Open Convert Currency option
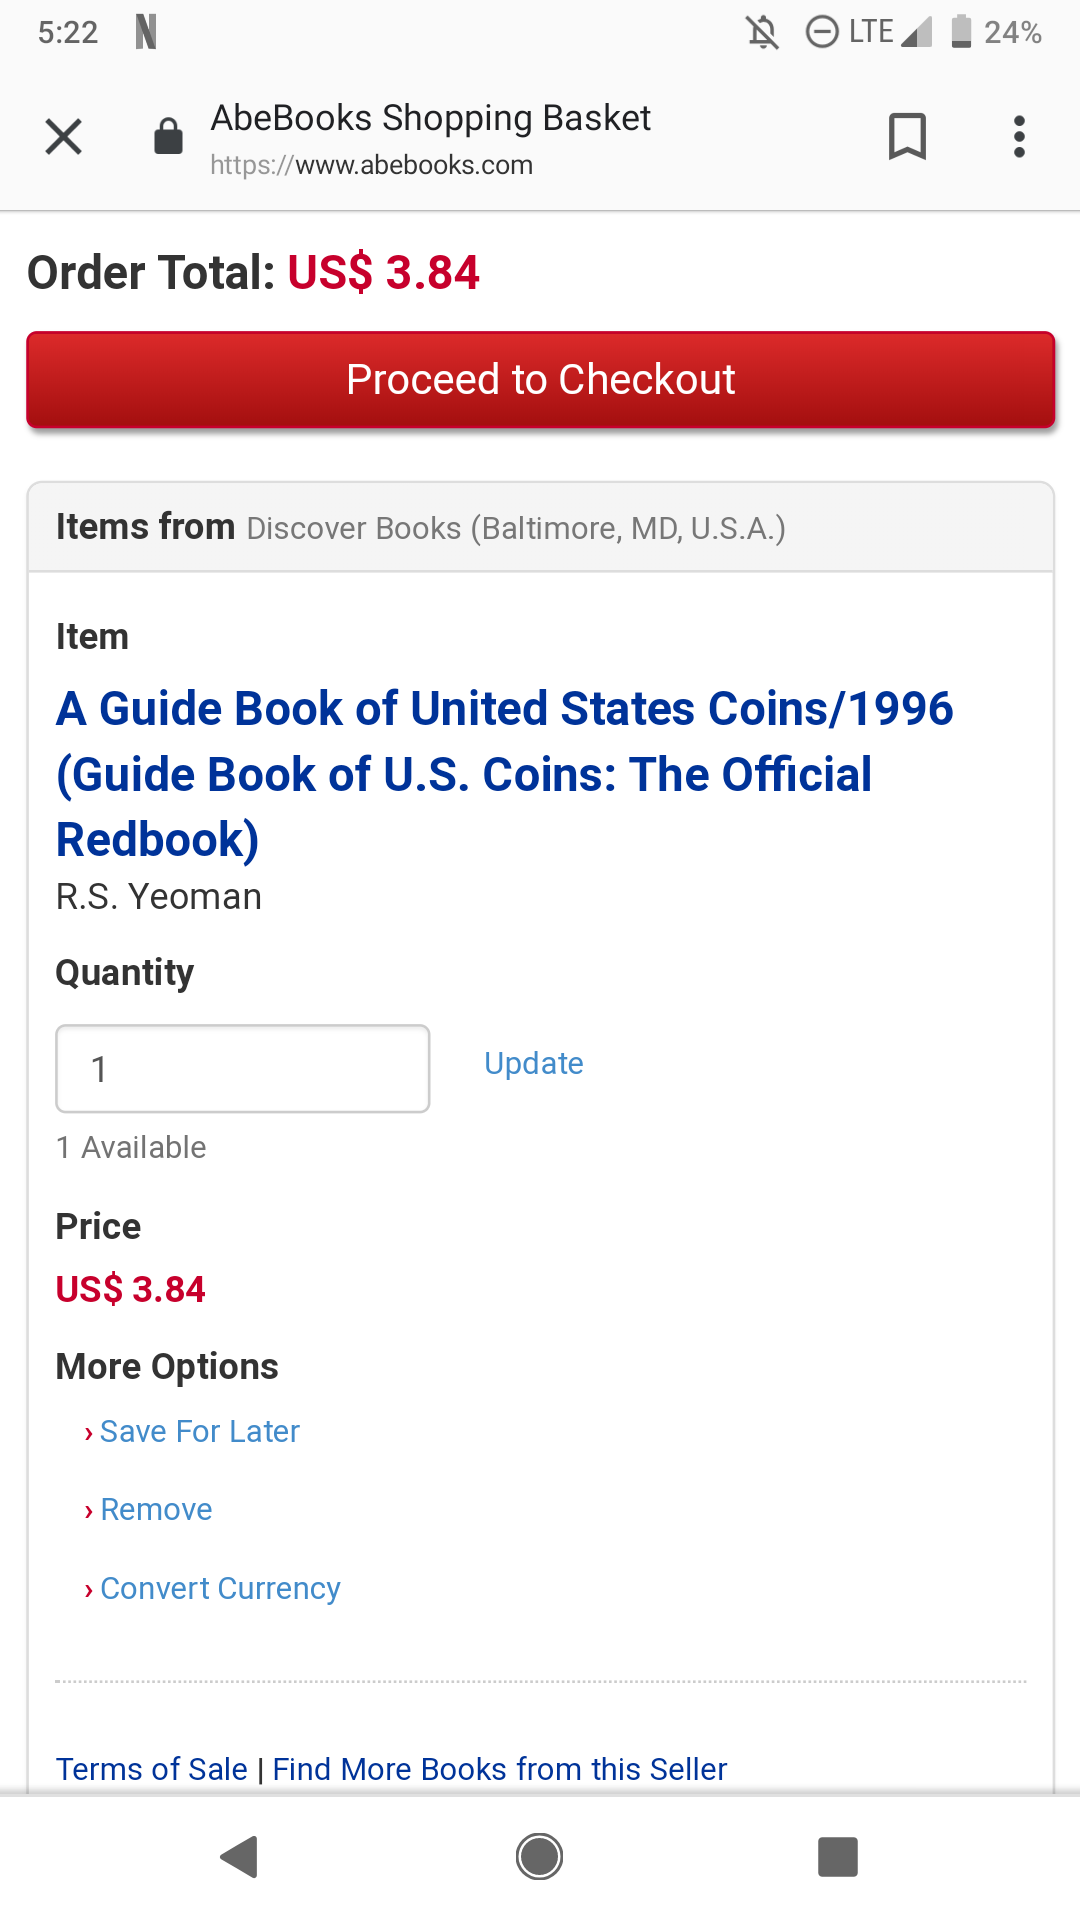The height and width of the screenshot is (1920, 1080). (x=220, y=1588)
